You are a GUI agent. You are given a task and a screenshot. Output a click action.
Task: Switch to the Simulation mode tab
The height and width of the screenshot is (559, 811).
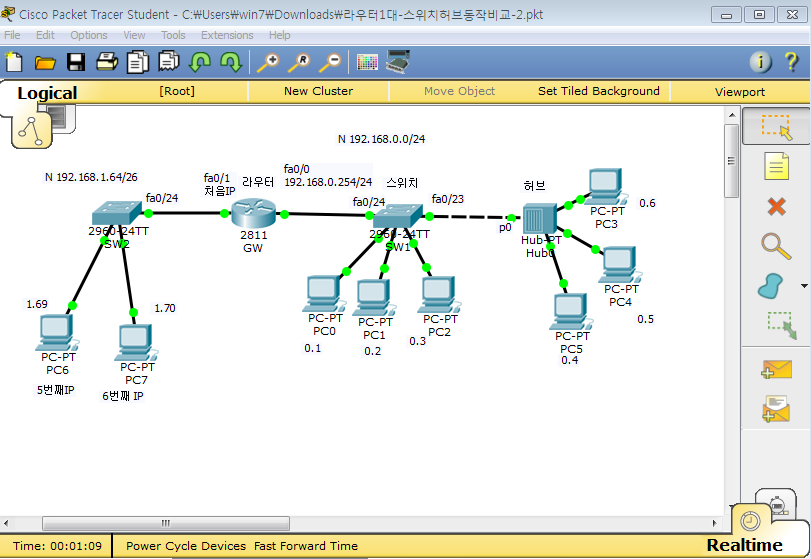point(777,504)
